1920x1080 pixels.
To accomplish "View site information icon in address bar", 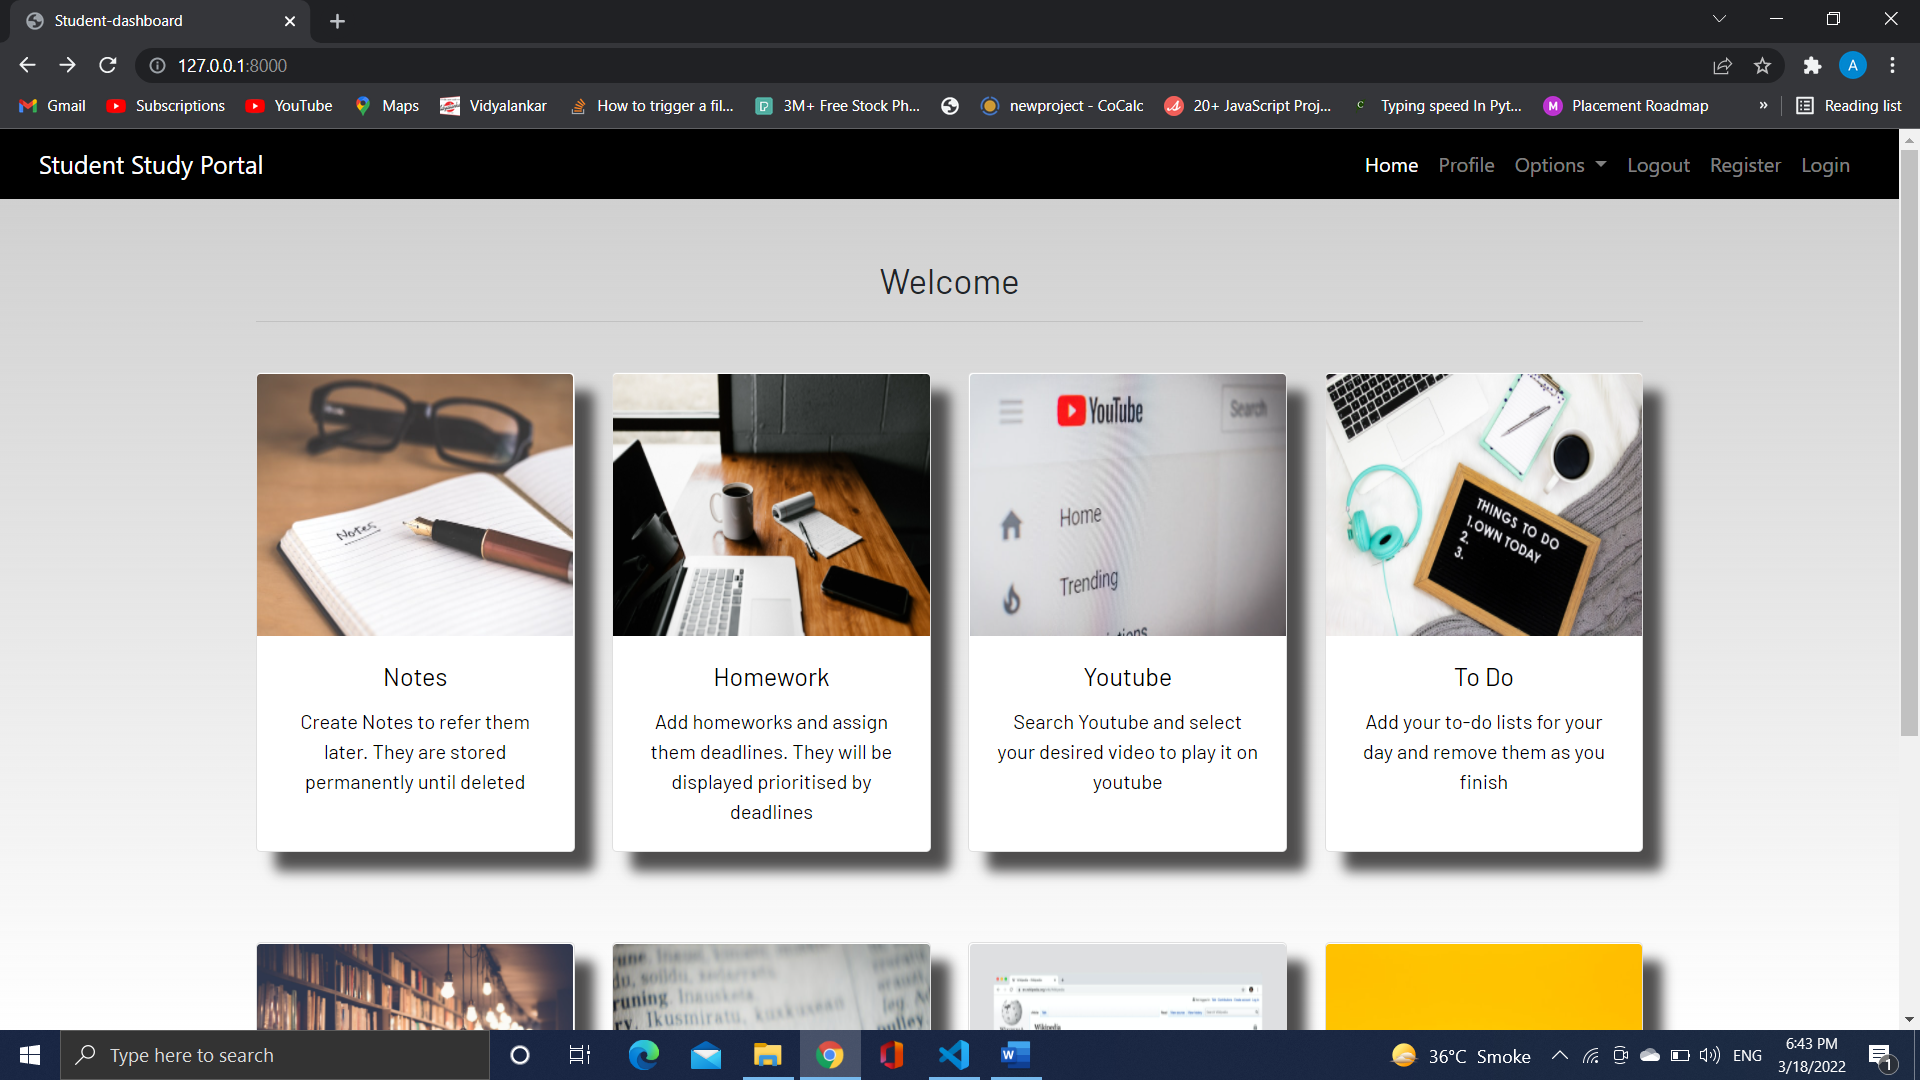I will [157, 65].
